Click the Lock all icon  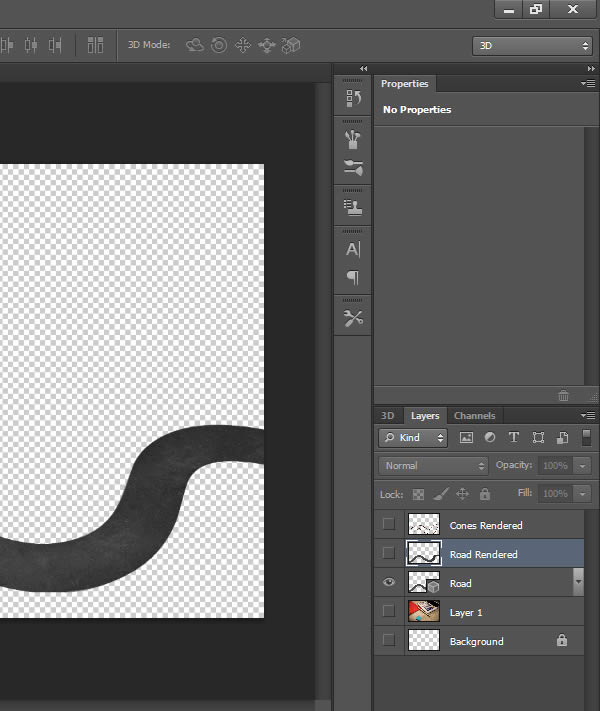(x=485, y=494)
